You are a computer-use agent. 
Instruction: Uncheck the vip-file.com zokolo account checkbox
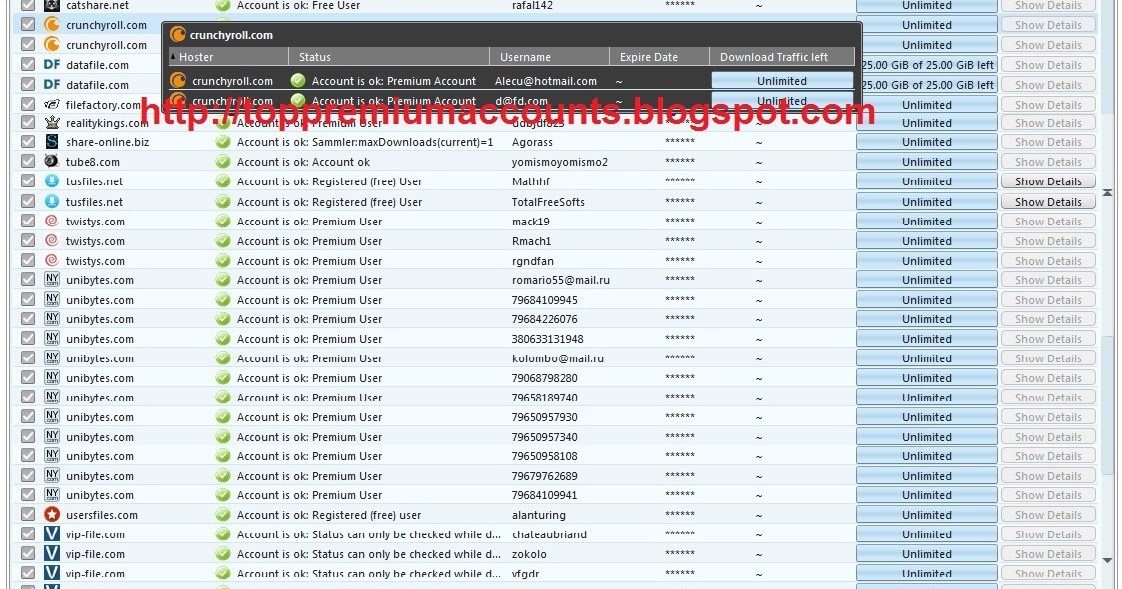(28, 553)
